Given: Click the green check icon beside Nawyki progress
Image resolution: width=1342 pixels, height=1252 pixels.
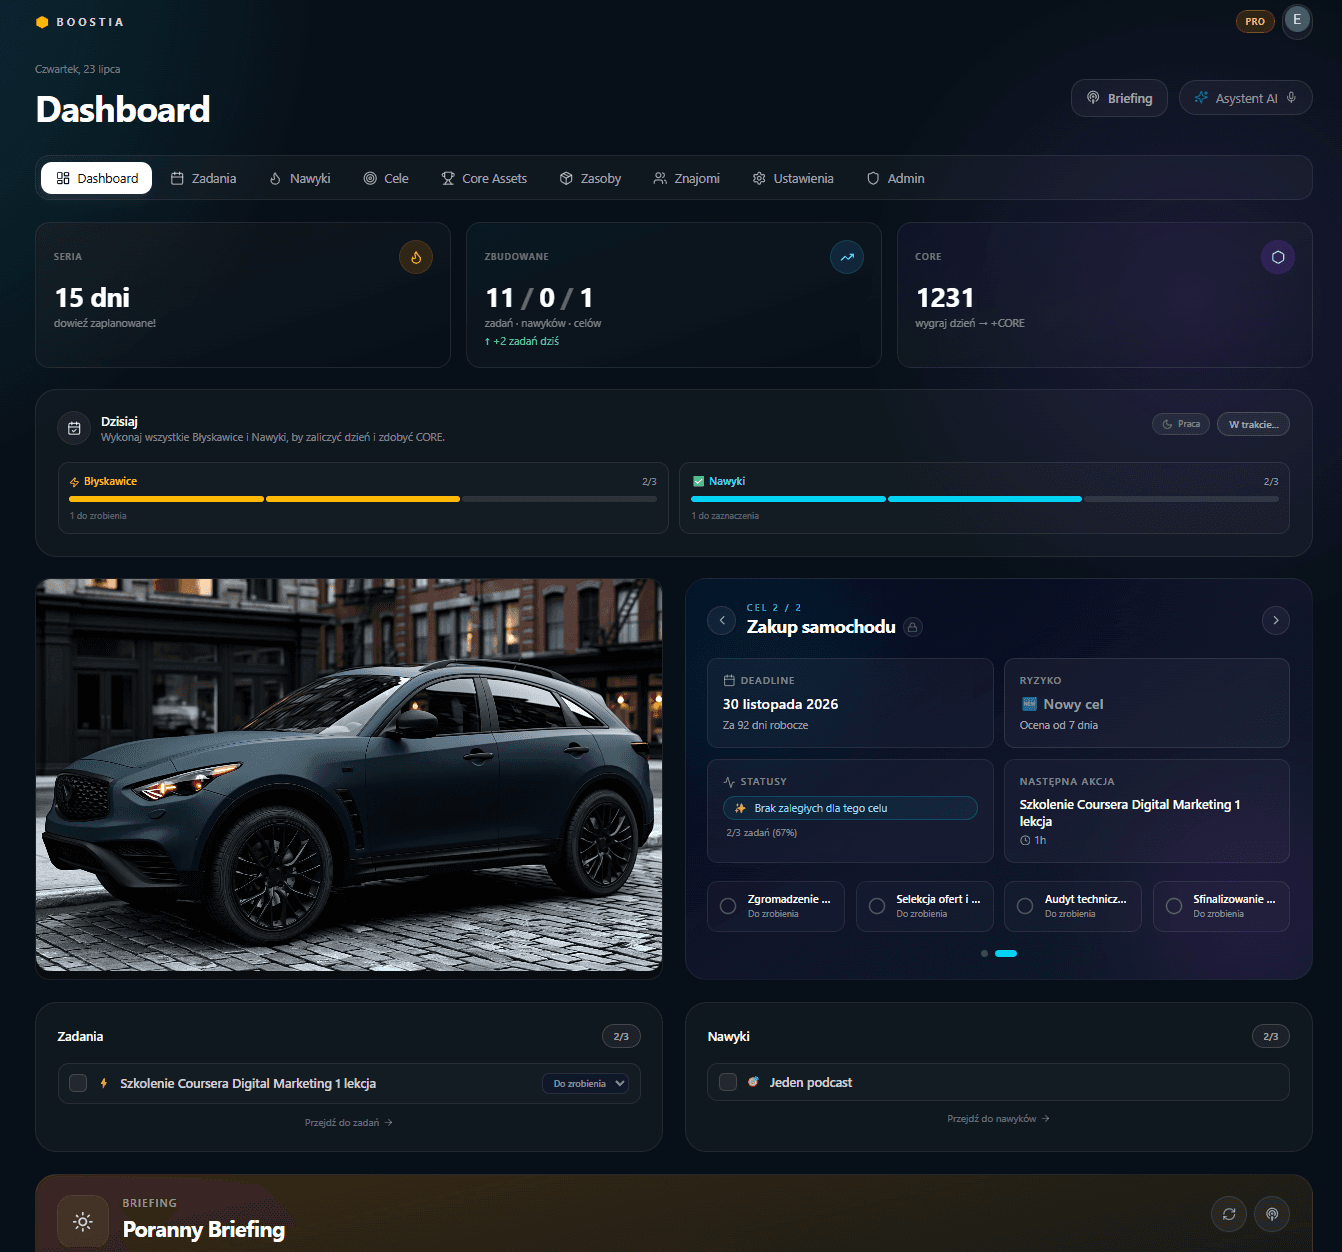Looking at the screenshot, I should click(698, 481).
